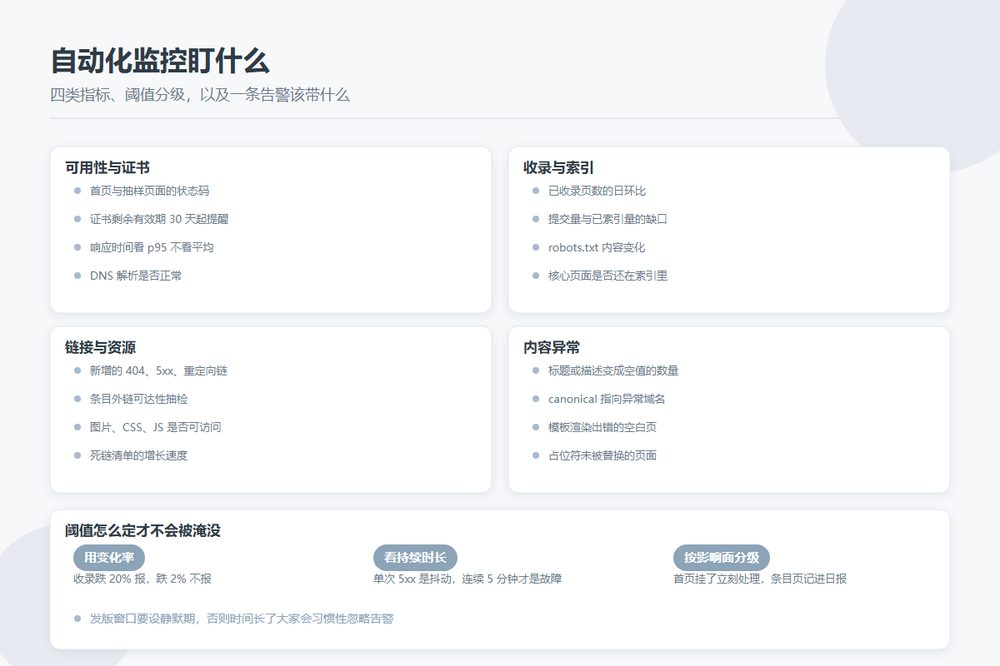
Task: Click bullet 核心页面是否还在索引里
Action: tap(608, 276)
